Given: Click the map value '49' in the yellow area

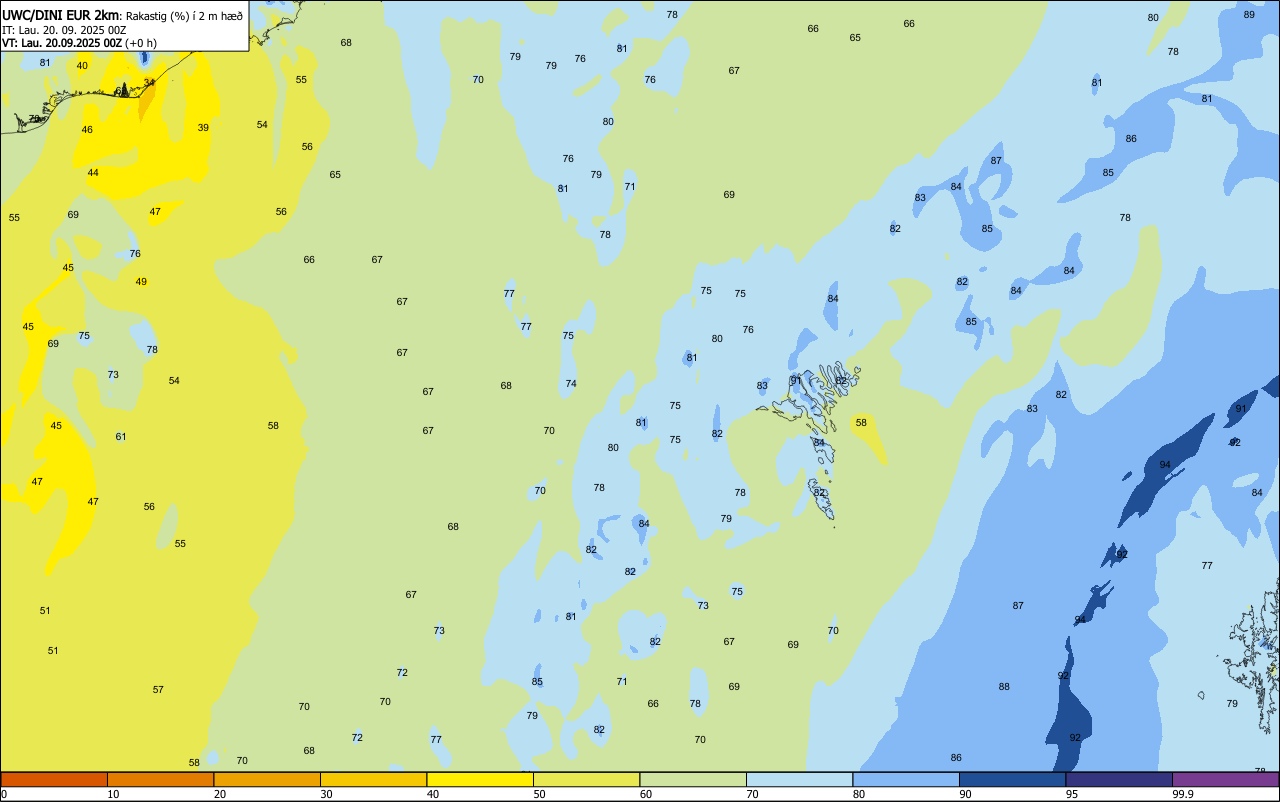Looking at the screenshot, I should [x=141, y=281].
